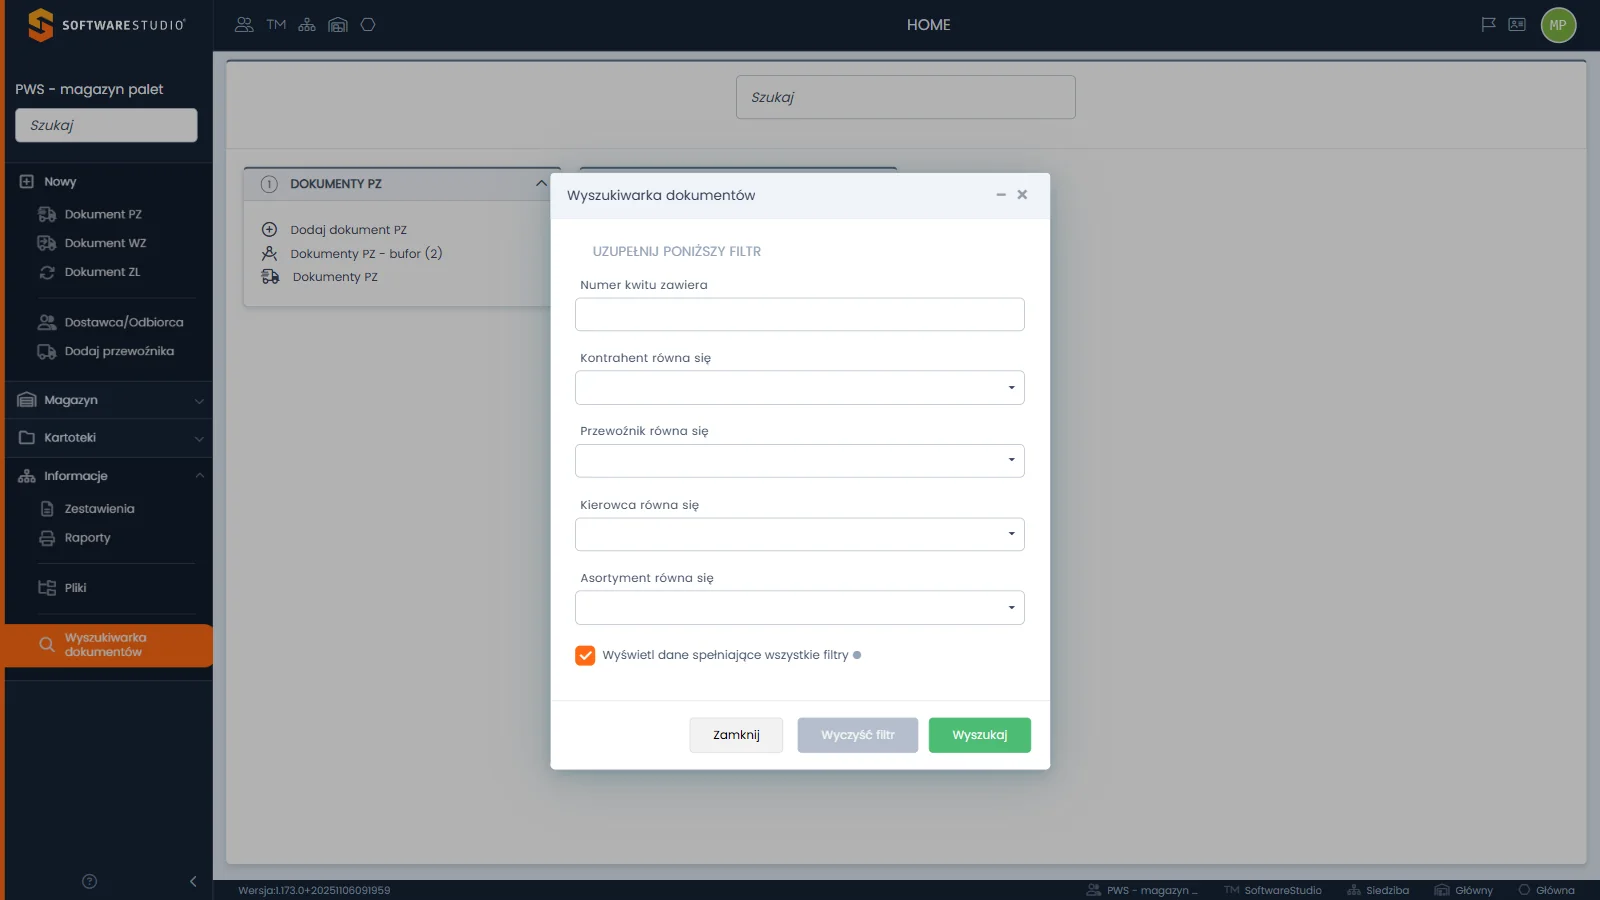The height and width of the screenshot is (900, 1600).
Task: Click the flag icon in top right
Action: pos(1488,25)
